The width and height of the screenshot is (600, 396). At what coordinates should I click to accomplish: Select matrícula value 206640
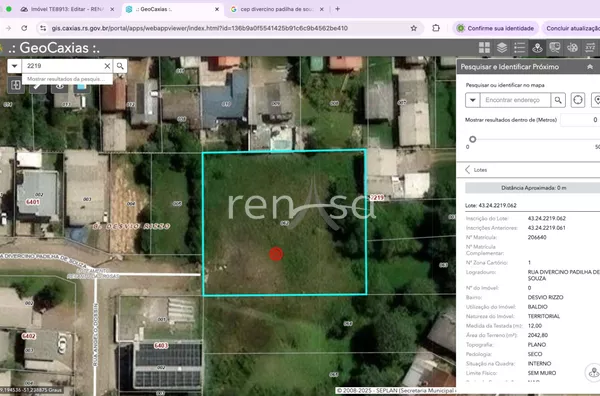coord(537,237)
